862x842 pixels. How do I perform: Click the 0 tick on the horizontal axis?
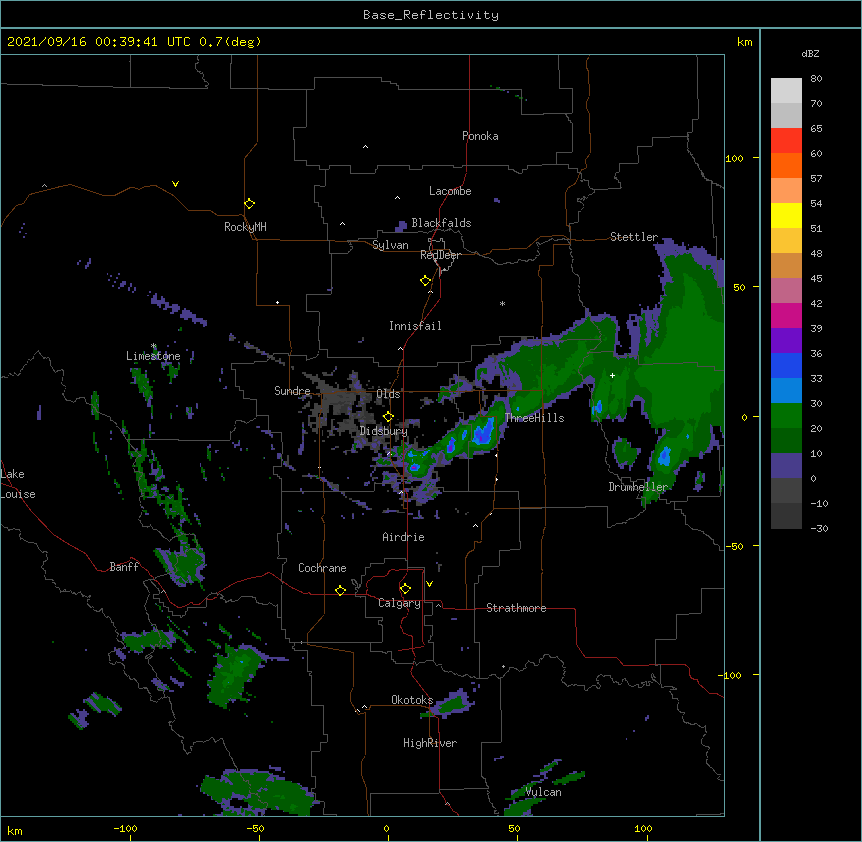pyautogui.click(x=386, y=828)
